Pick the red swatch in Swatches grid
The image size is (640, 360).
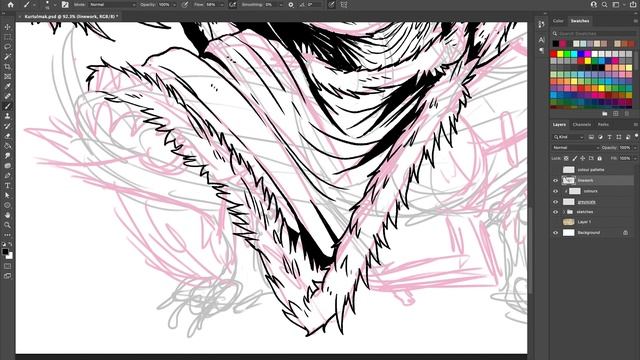tap(554, 54)
